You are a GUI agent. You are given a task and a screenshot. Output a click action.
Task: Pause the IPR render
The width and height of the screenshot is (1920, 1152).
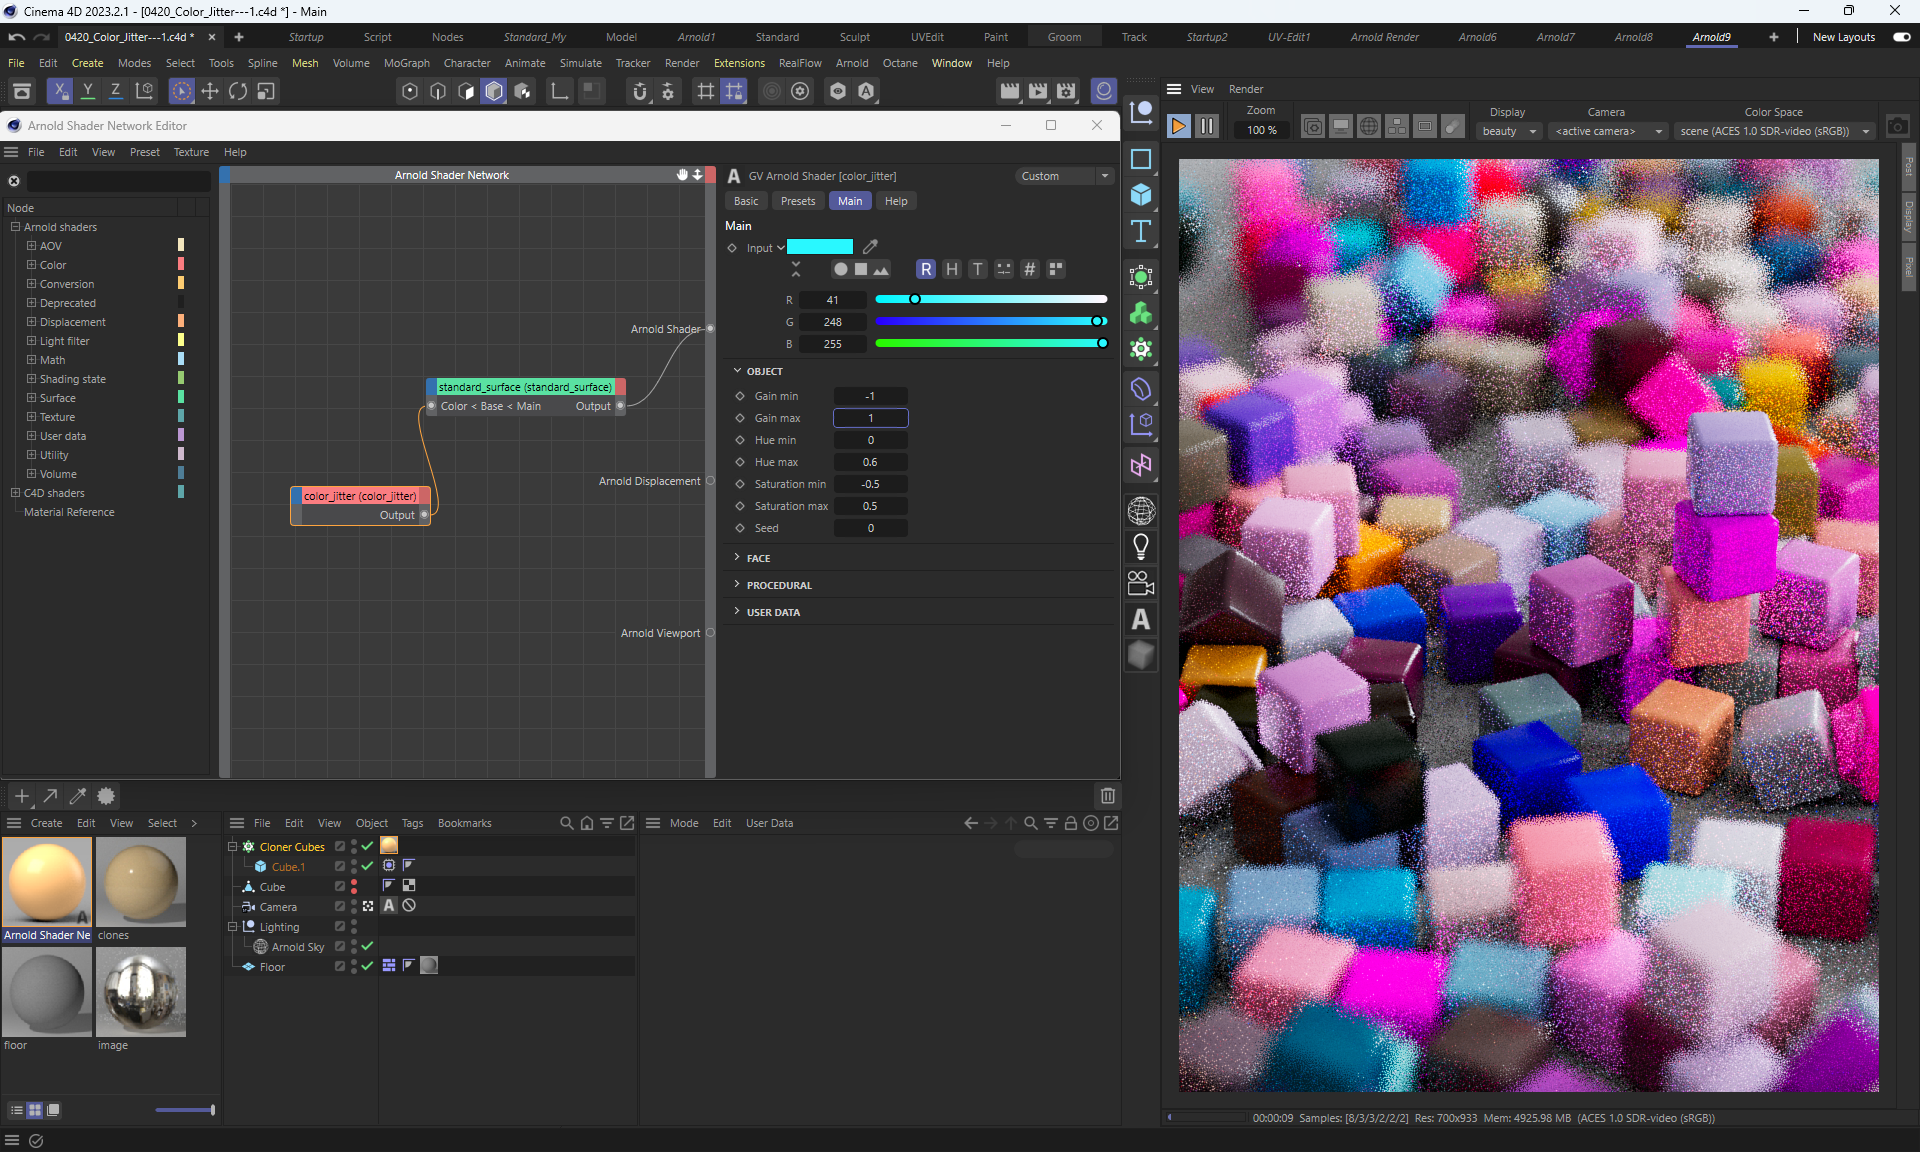1207,126
